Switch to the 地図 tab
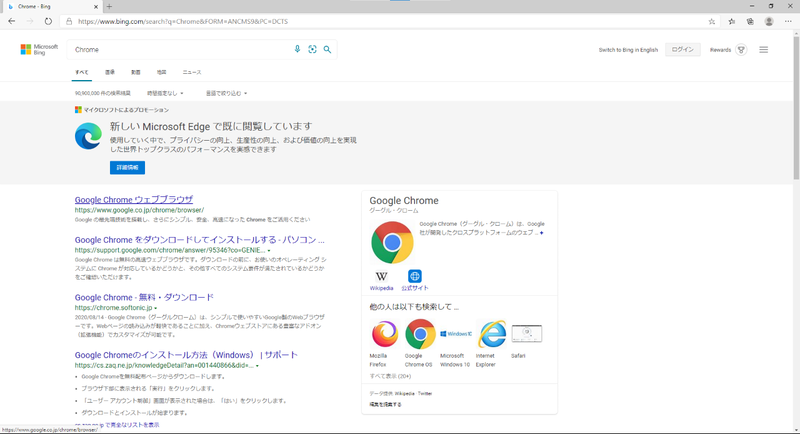800x434 pixels. [161, 72]
